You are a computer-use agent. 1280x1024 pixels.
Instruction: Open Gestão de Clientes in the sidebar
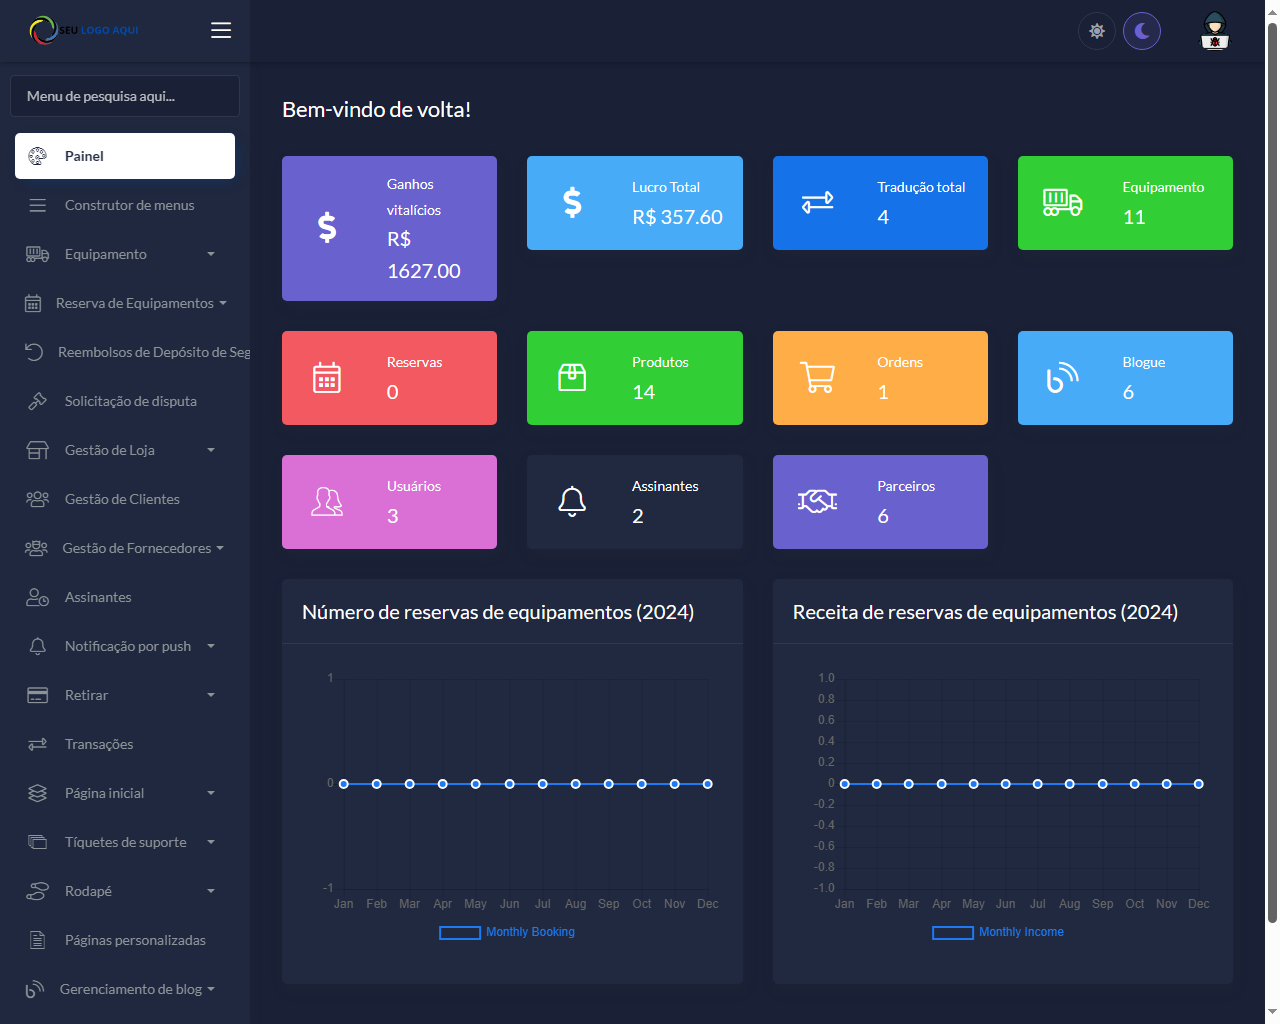[122, 499]
